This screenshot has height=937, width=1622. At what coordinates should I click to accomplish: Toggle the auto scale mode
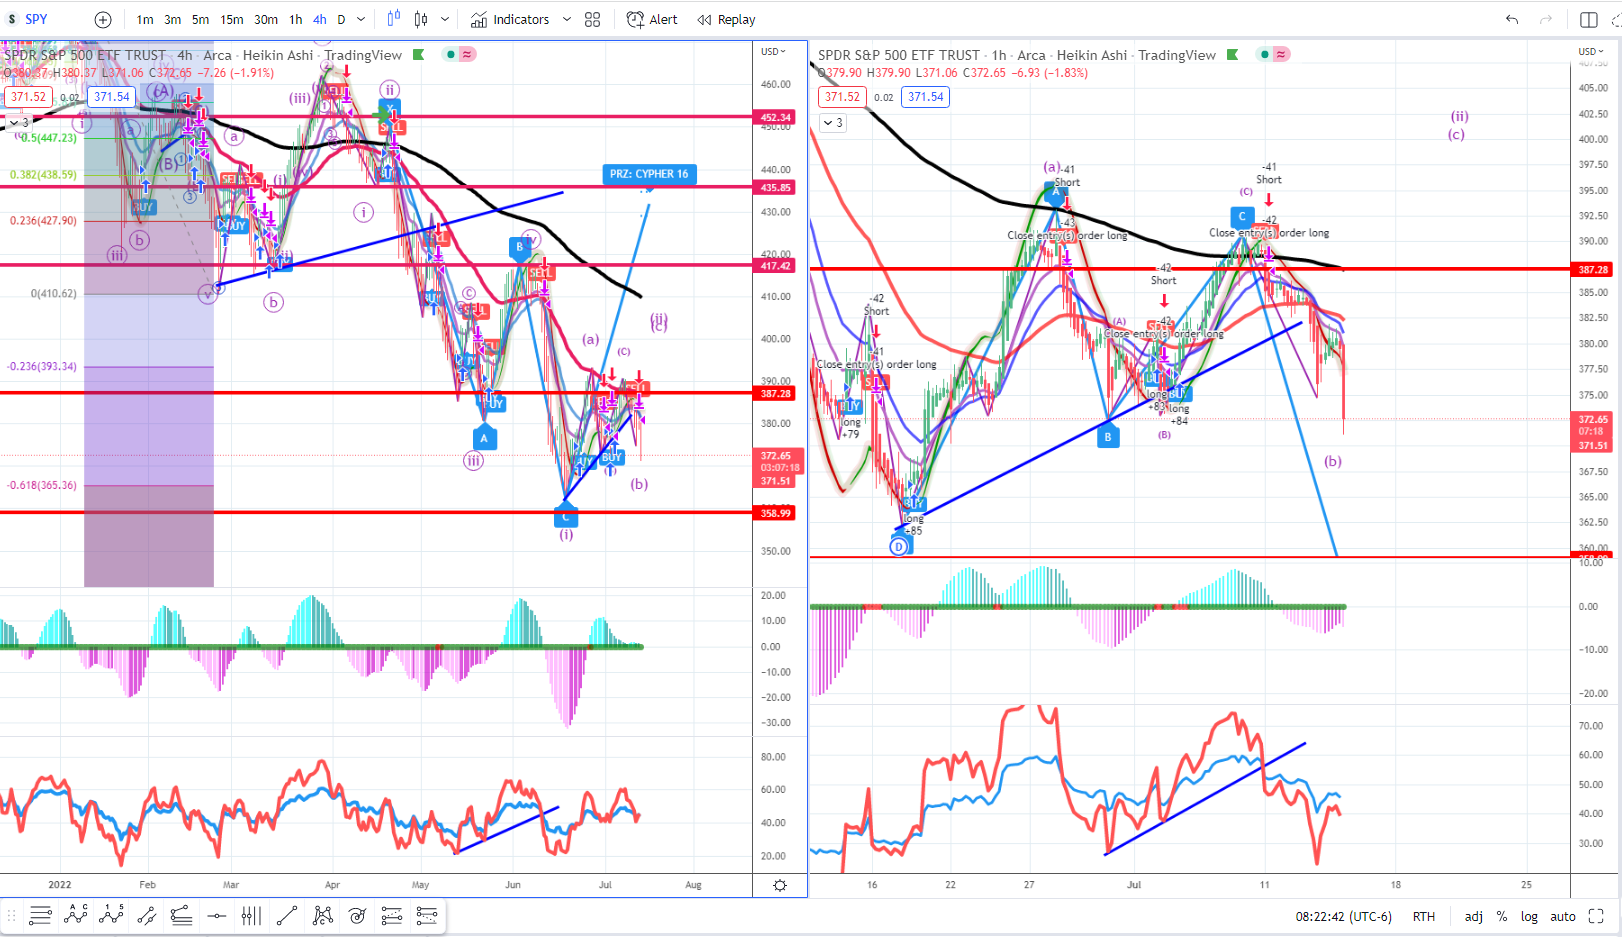pyautogui.click(x=1563, y=916)
